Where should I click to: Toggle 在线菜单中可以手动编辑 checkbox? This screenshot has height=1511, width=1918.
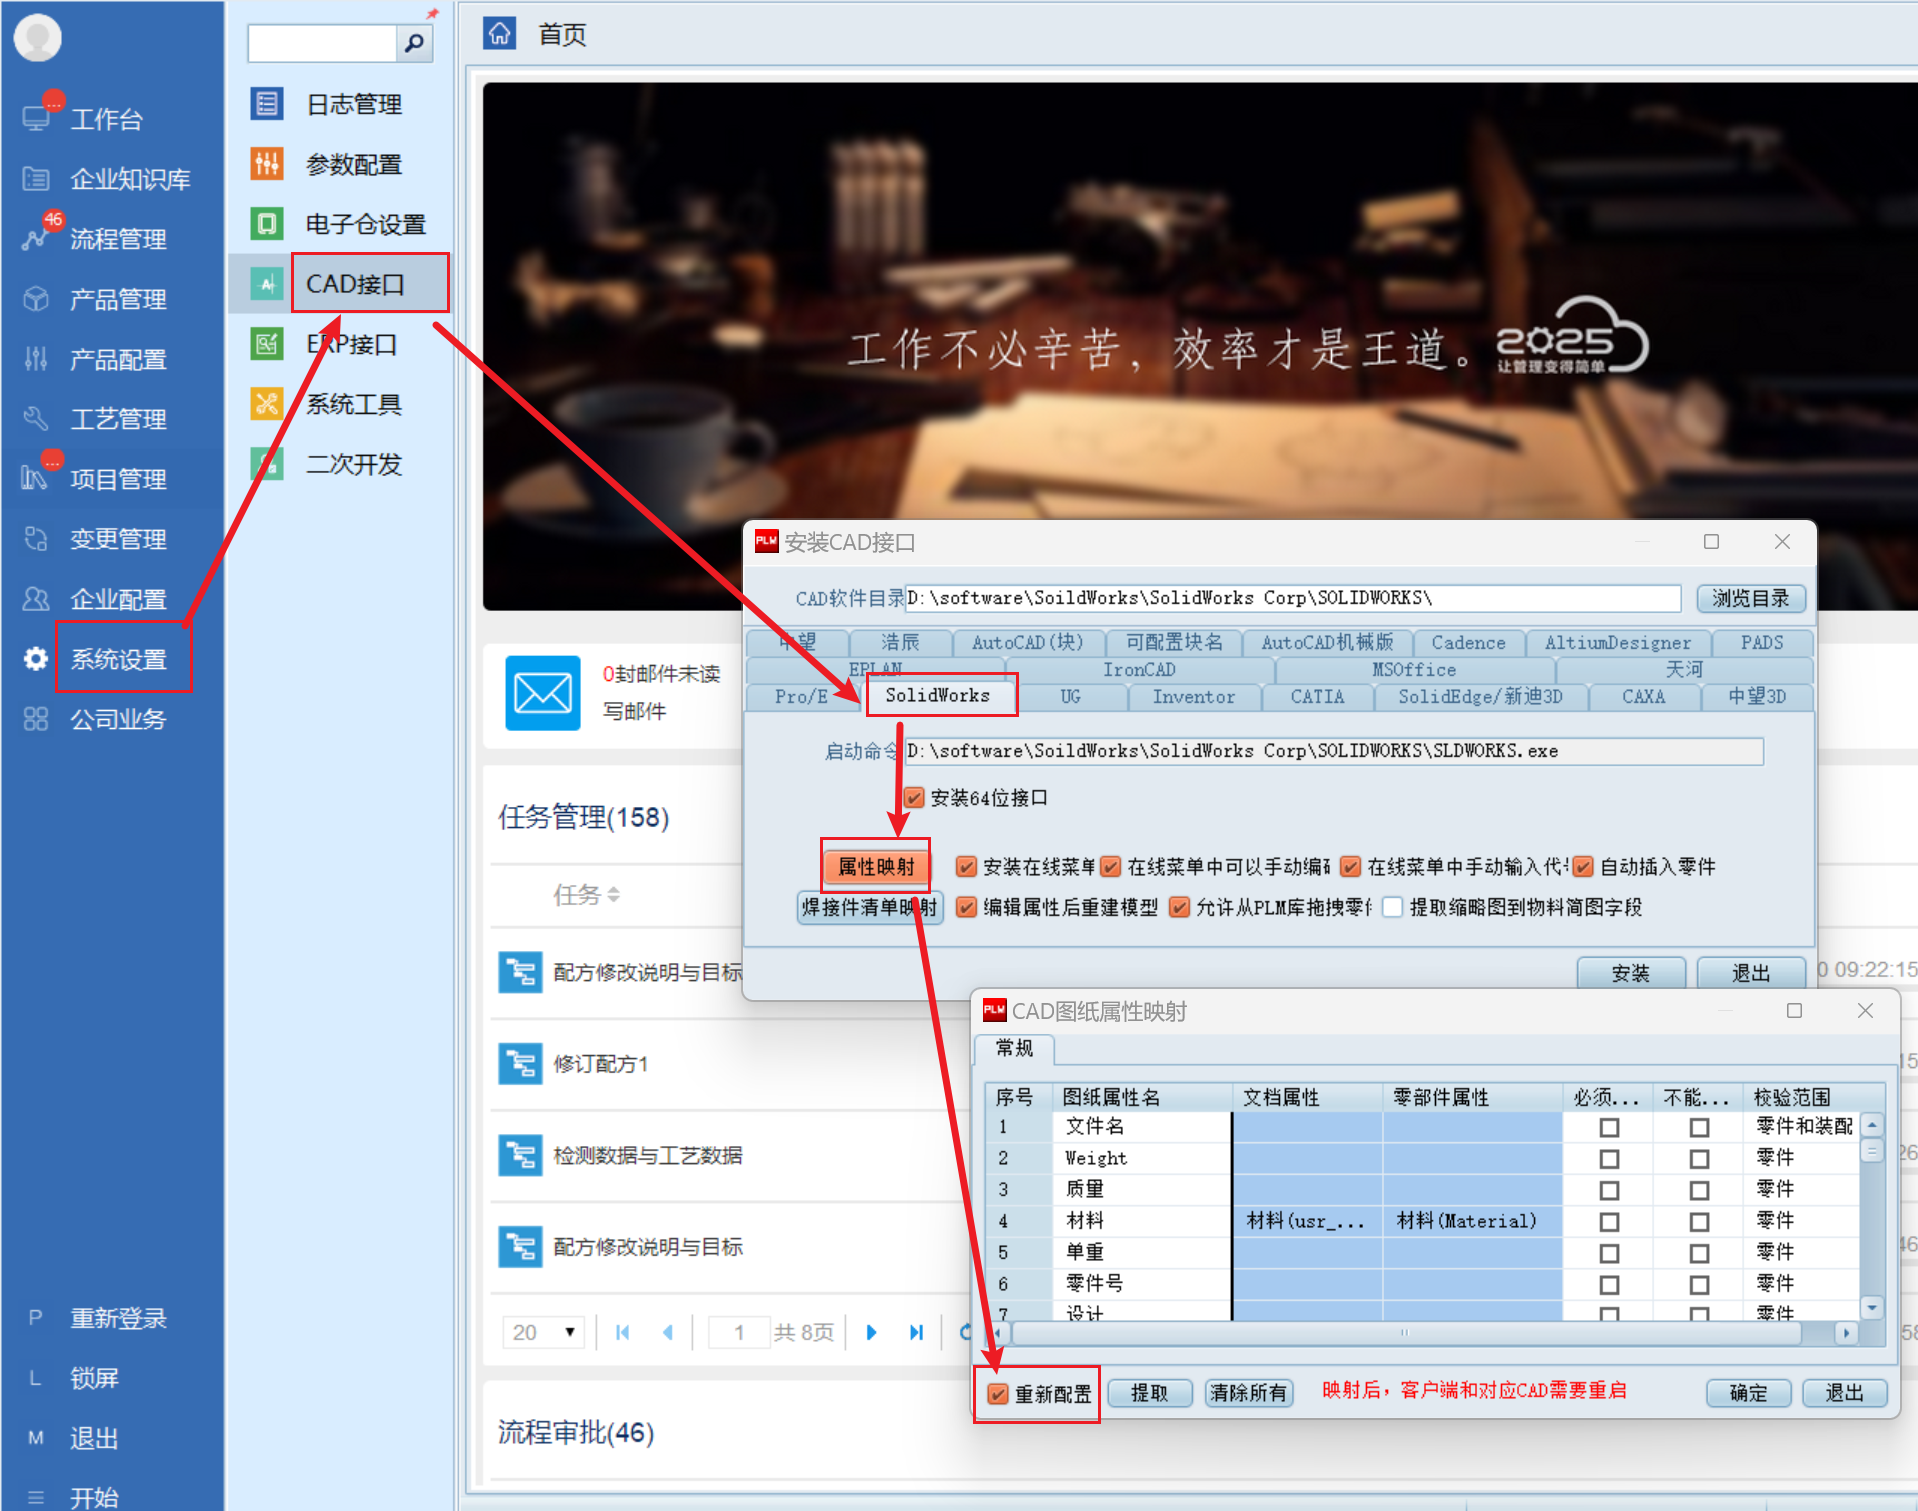1110,867
